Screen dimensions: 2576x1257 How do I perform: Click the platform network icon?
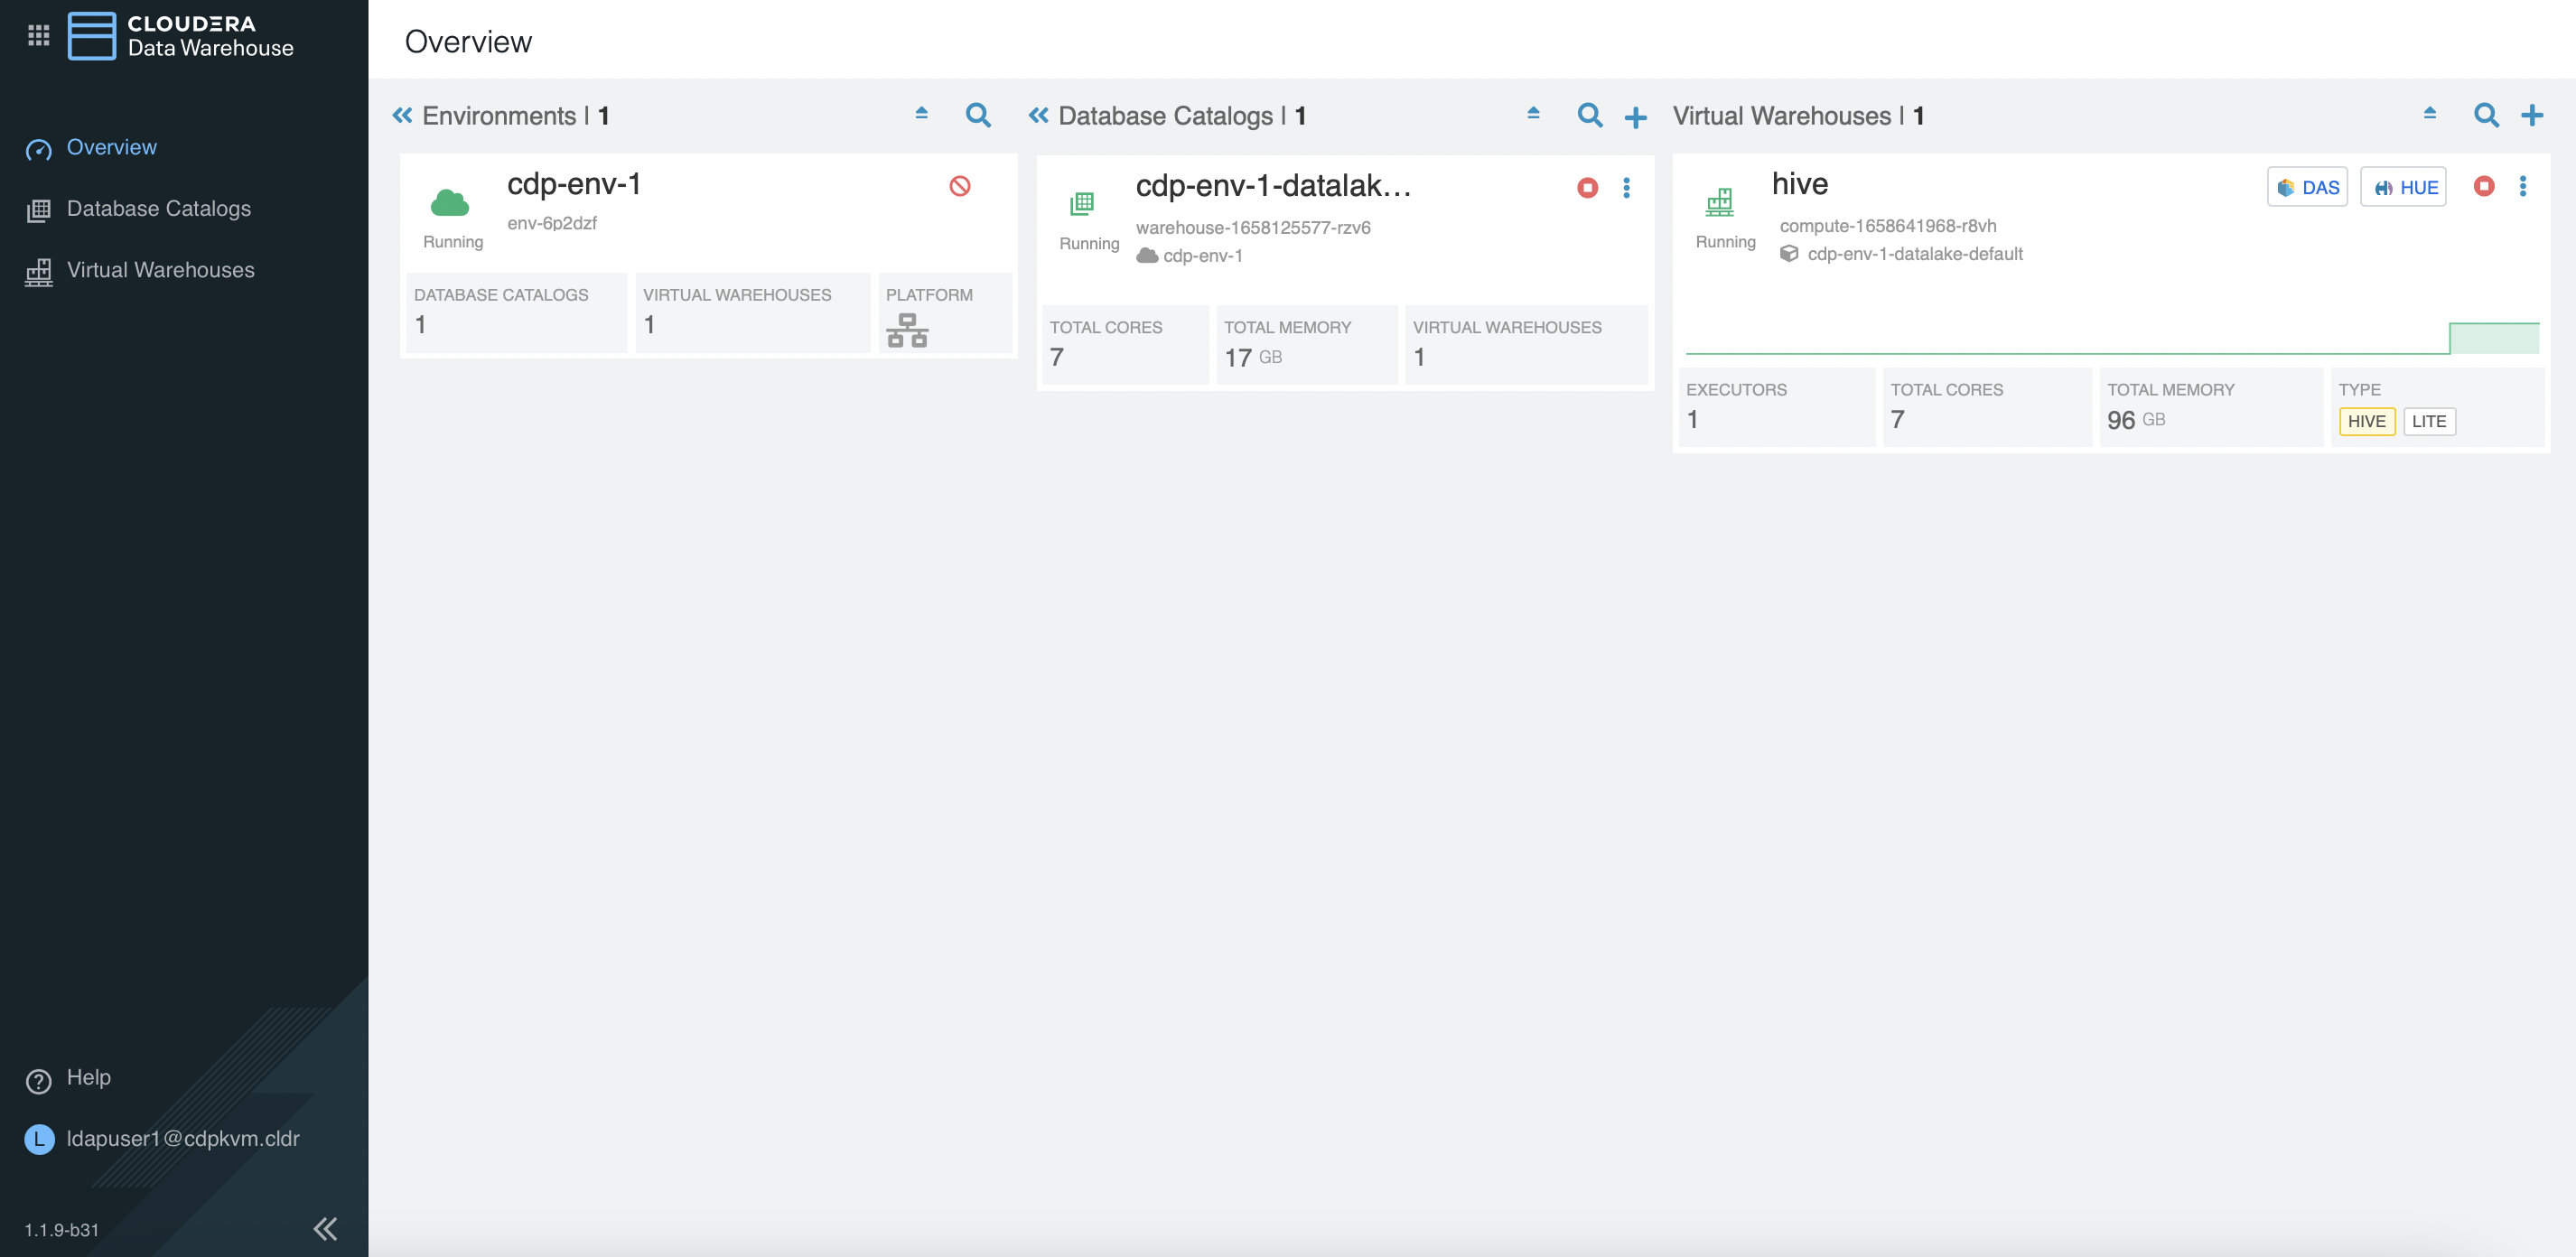coord(907,330)
